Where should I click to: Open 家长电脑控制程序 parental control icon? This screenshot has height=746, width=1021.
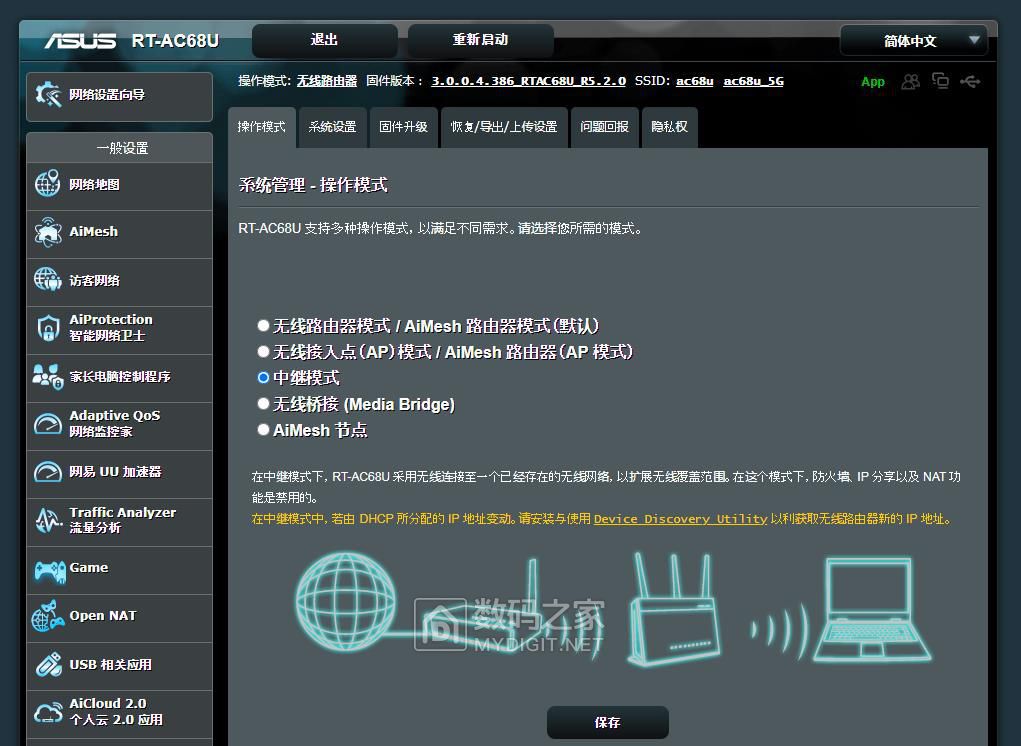click(x=48, y=376)
